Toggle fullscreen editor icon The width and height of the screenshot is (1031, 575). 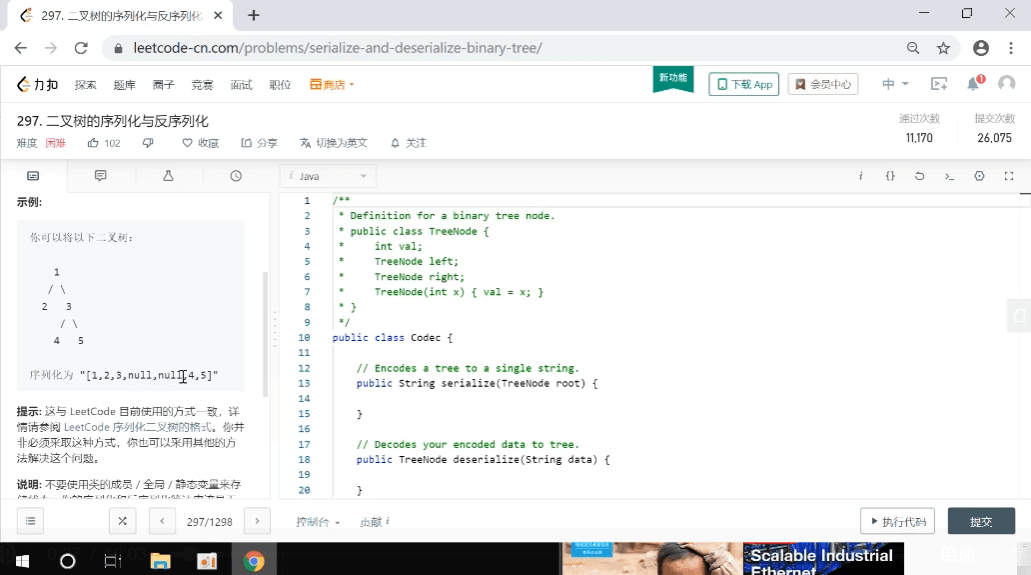click(1009, 176)
